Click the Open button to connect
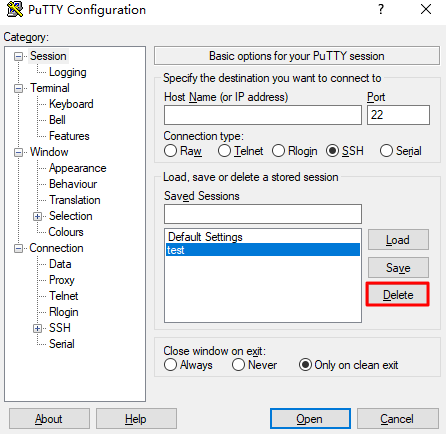This screenshot has height=434, width=446. click(x=310, y=419)
